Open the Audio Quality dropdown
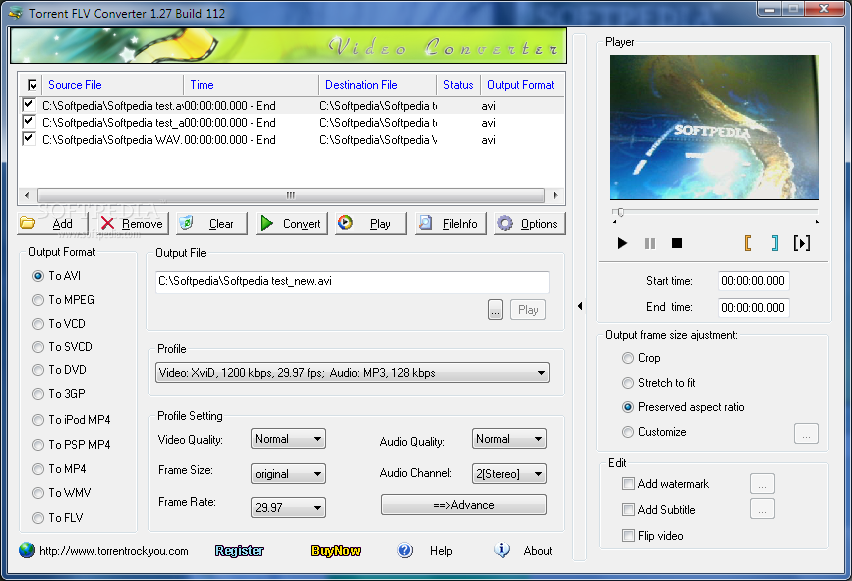Image resolution: width=852 pixels, height=581 pixels. click(509, 439)
